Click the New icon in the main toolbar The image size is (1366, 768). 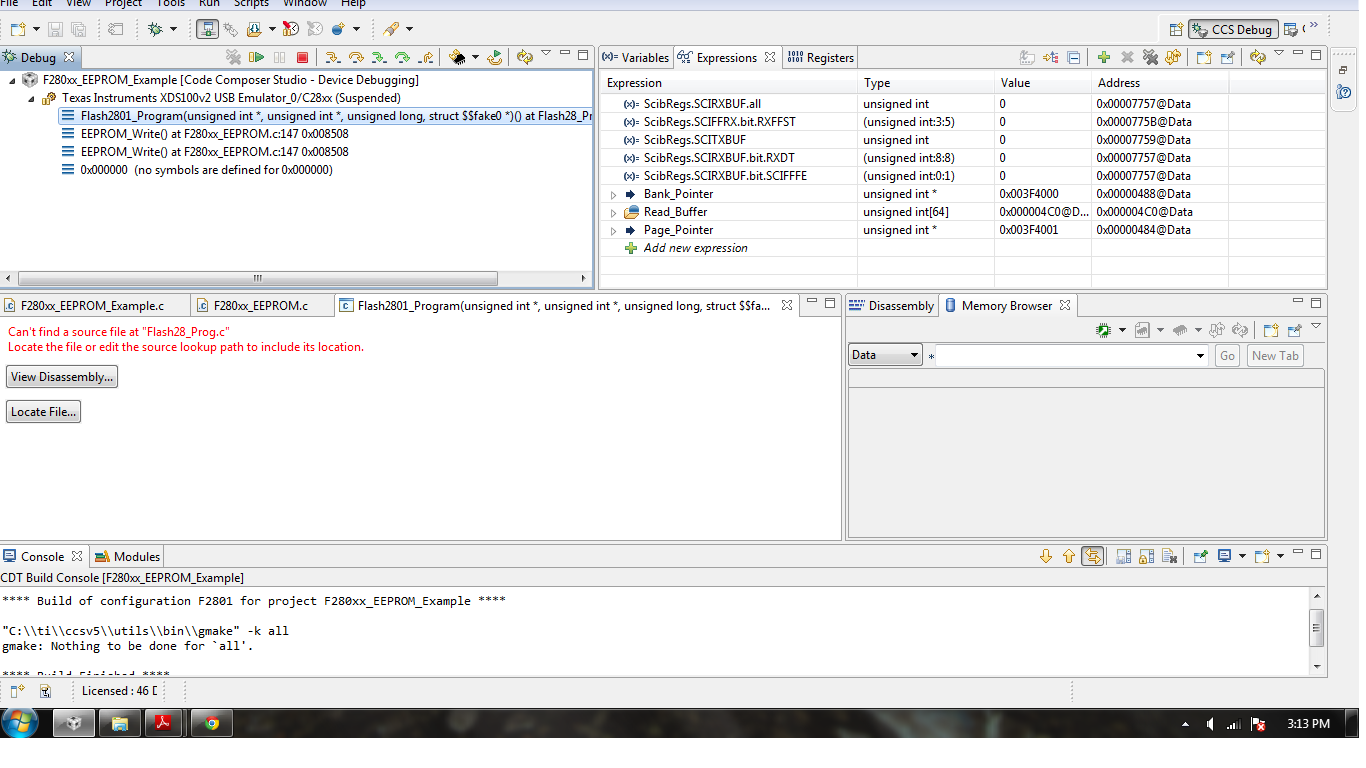coord(17,30)
